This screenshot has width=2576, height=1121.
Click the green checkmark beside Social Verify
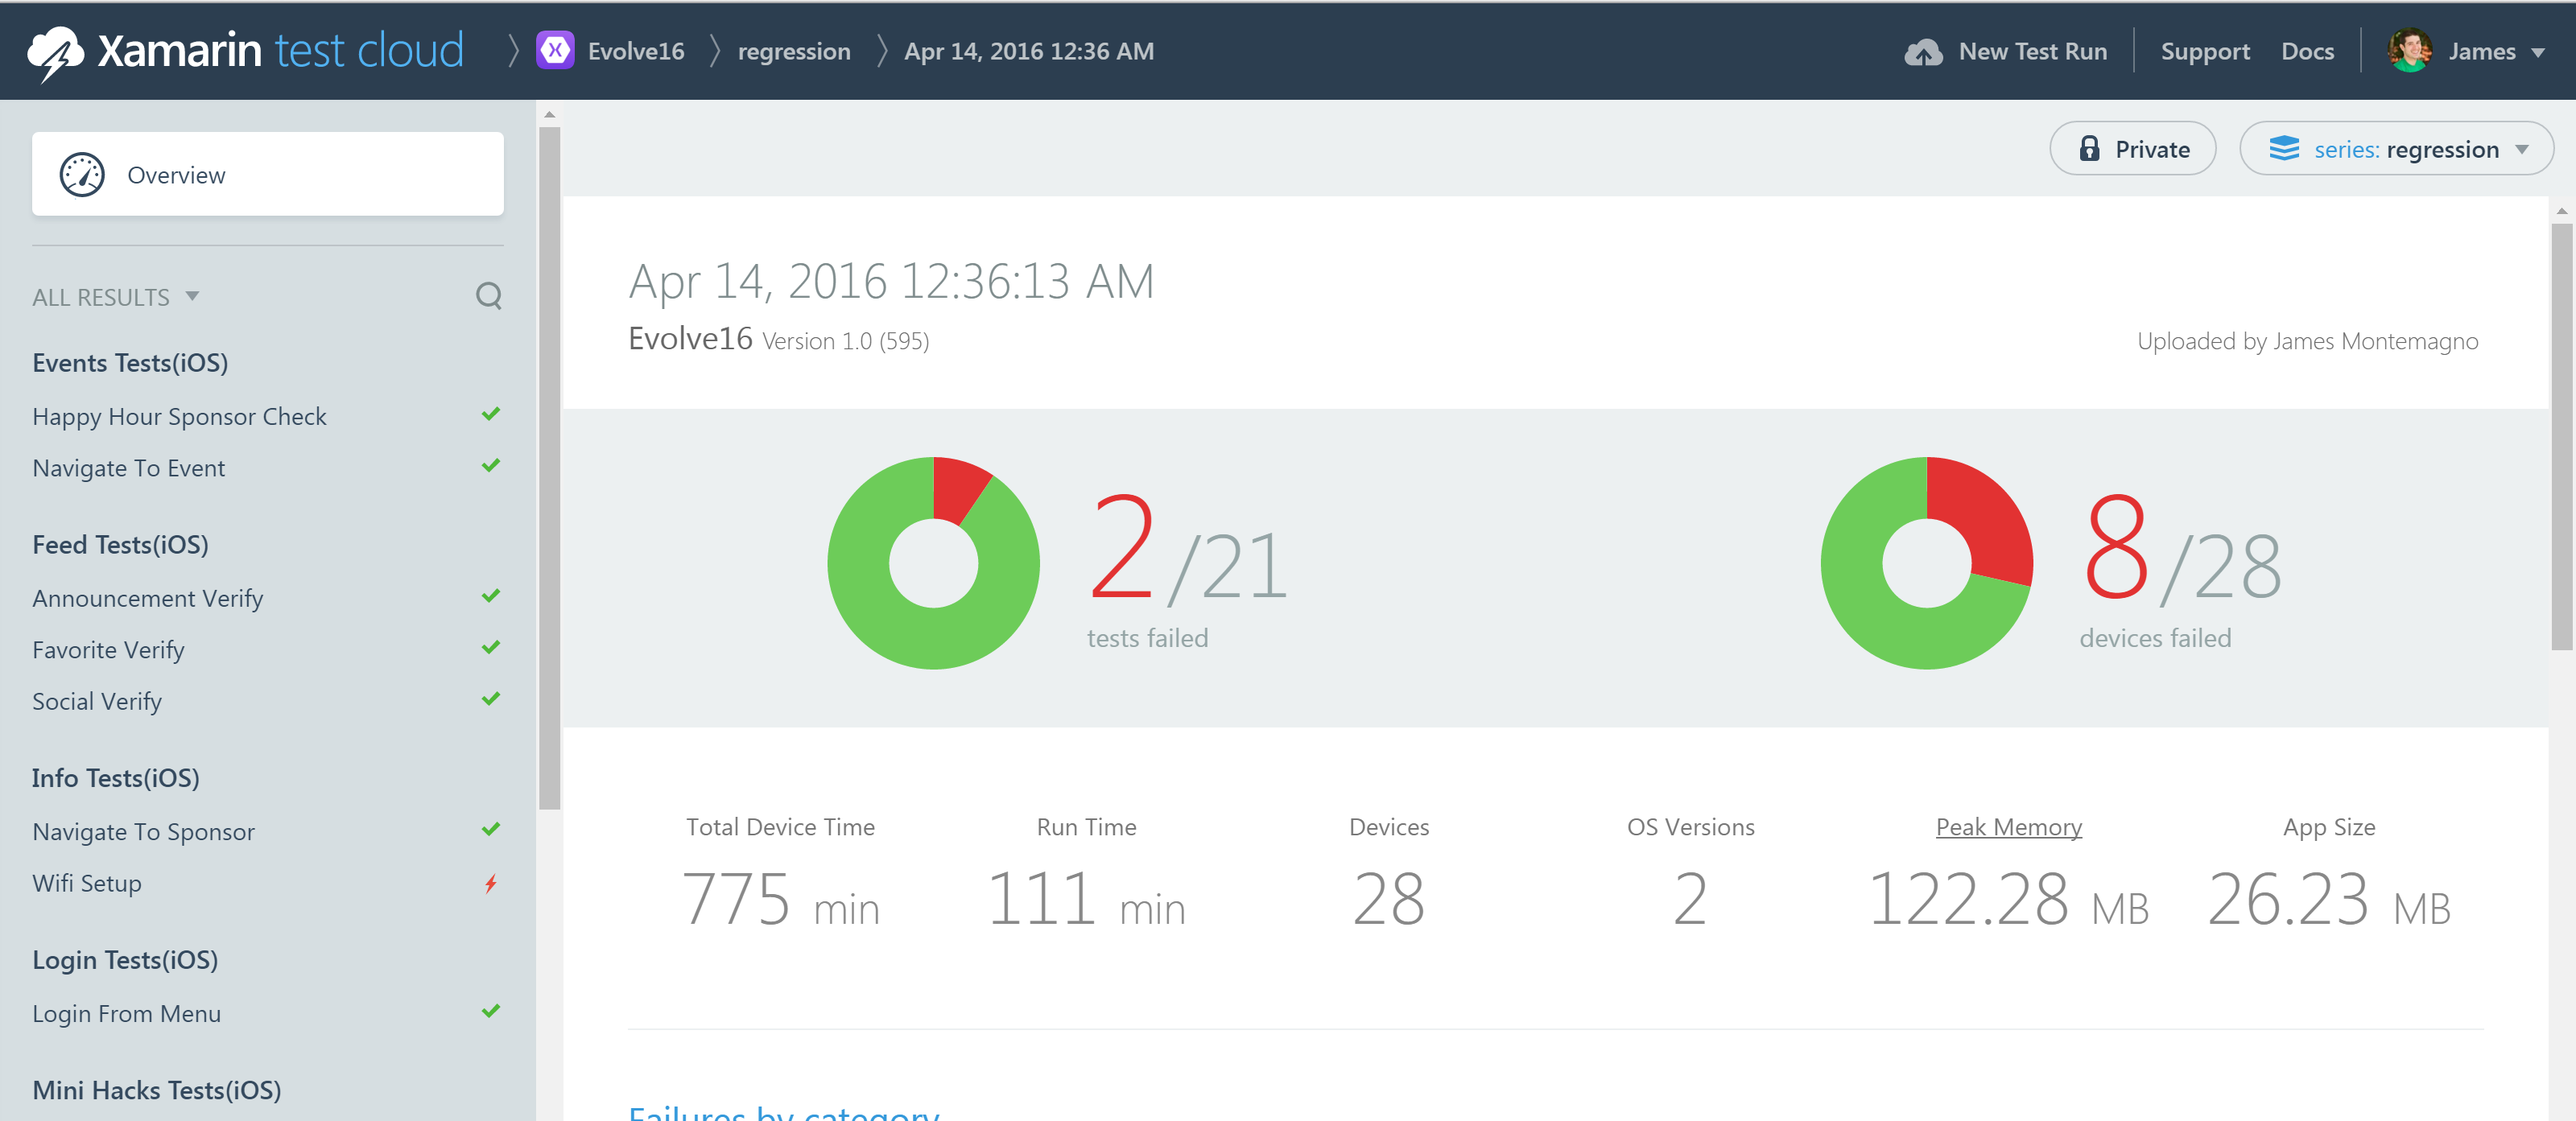(490, 699)
